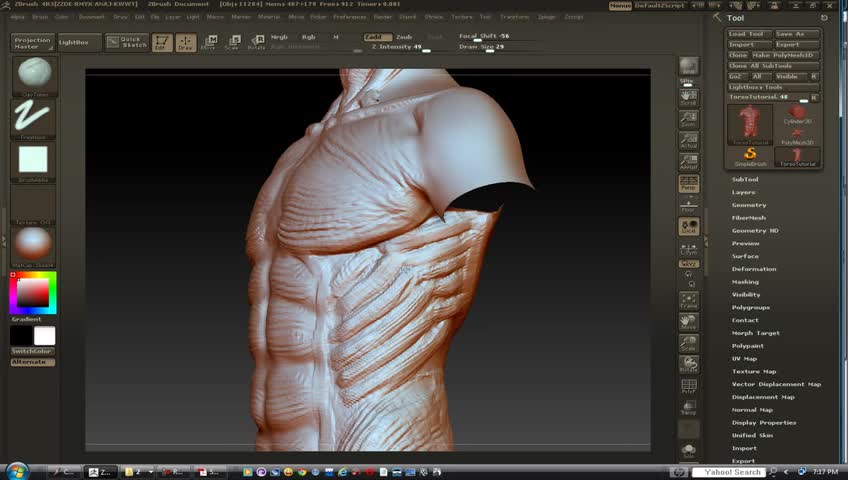
Task: Expand the SubTool section
Action: click(x=745, y=179)
